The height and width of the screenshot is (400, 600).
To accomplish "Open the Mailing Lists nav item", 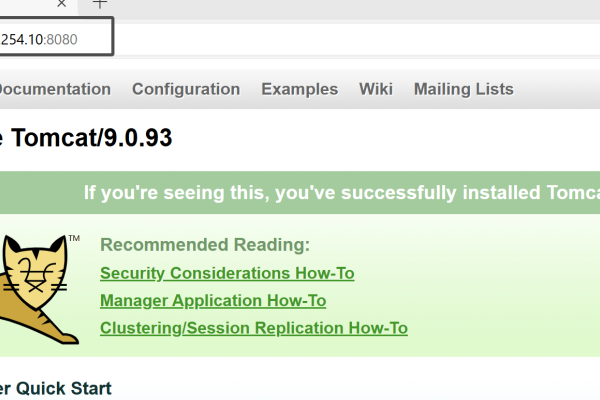I will click(463, 89).
